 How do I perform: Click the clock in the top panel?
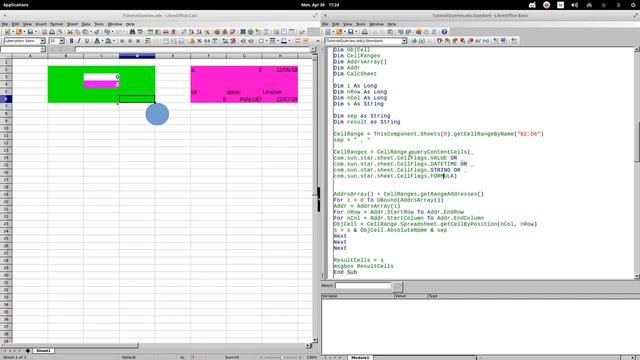click(320, 5)
